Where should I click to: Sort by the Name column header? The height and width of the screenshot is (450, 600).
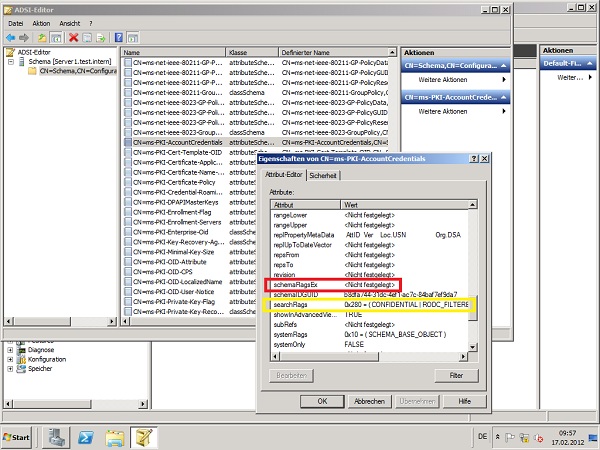pyautogui.click(x=173, y=52)
